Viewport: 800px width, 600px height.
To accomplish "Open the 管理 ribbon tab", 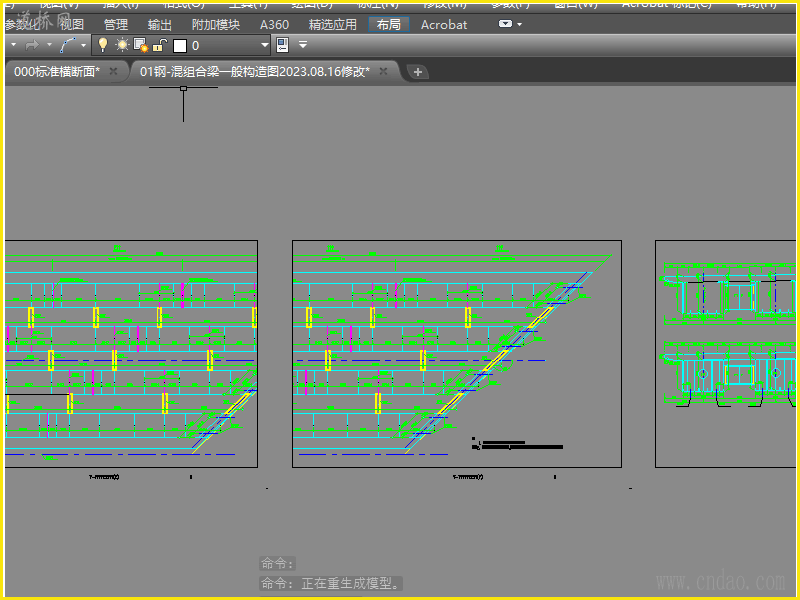I will pyautogui.click(x=116, y=24).
